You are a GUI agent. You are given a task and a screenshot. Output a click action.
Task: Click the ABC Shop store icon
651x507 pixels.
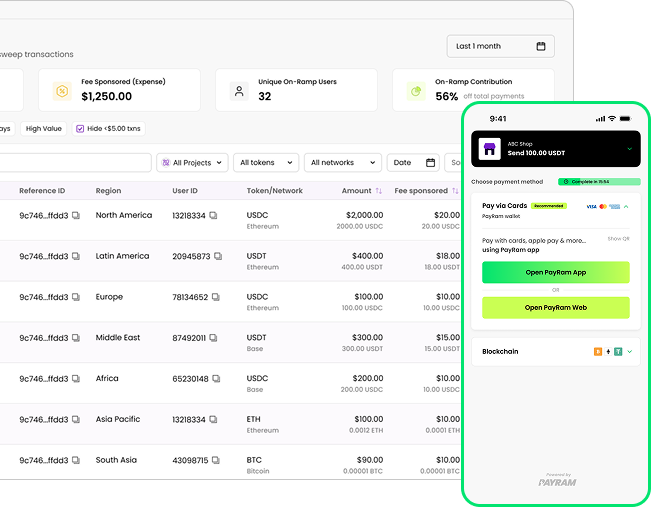tap(490, 148)
